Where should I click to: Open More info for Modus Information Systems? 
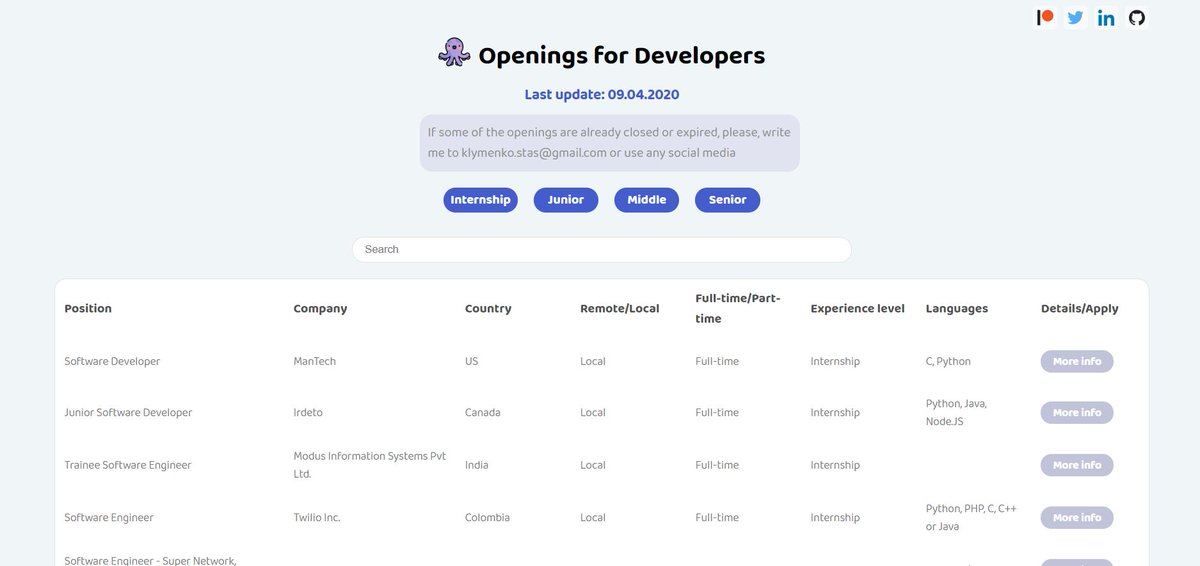(1077, 465)
